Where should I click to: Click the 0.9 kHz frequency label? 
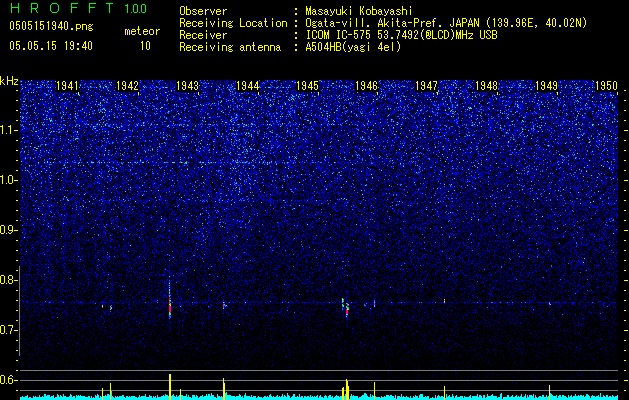(9, 230)
